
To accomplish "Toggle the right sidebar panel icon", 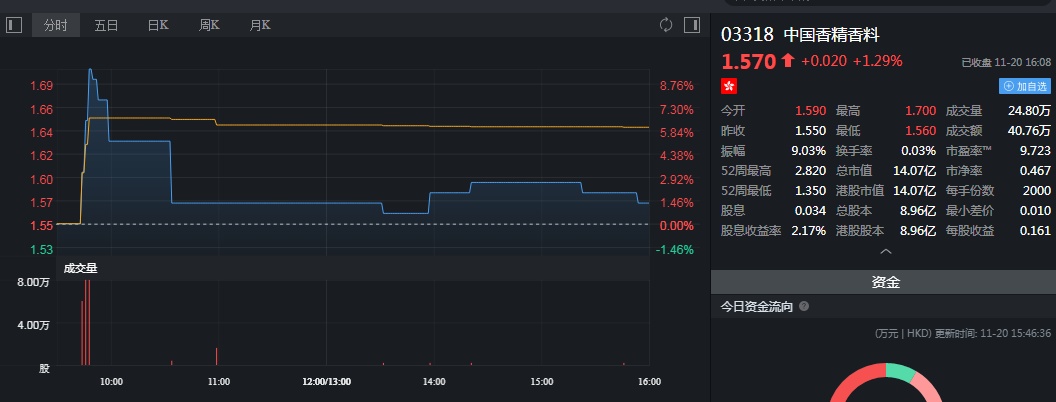I will point(691,25).
